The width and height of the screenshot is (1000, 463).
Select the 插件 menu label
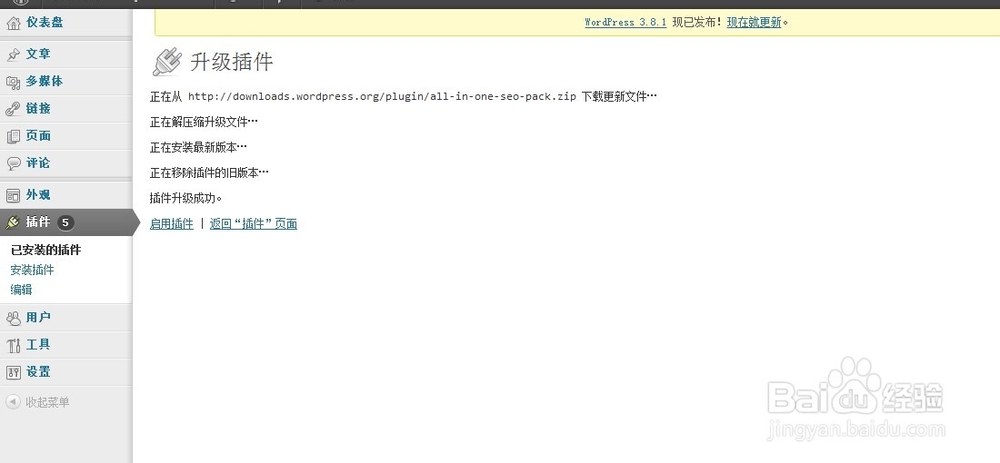pyautogui.click(x=38, y=222)
